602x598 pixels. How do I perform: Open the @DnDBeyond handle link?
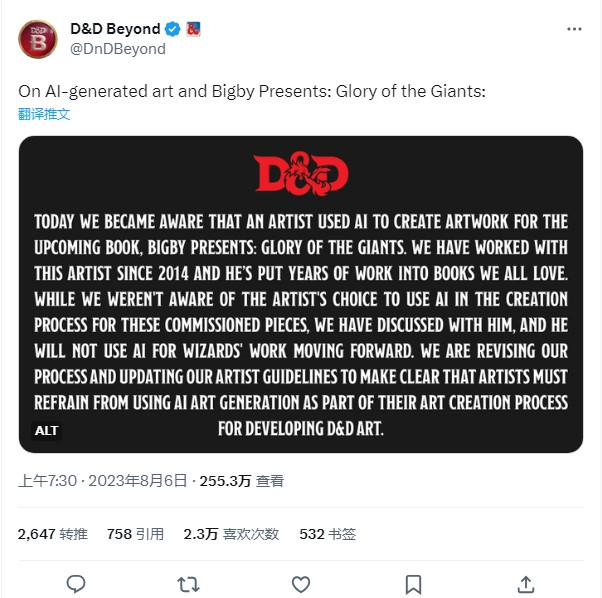(x=117, y=48)
